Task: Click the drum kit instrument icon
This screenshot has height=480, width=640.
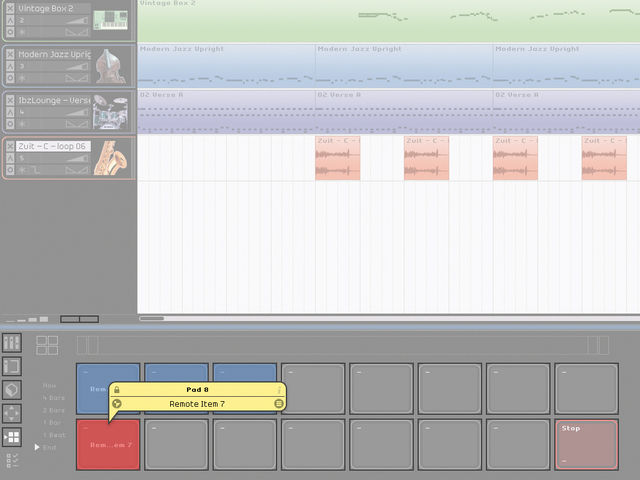Action: (110, 112)
